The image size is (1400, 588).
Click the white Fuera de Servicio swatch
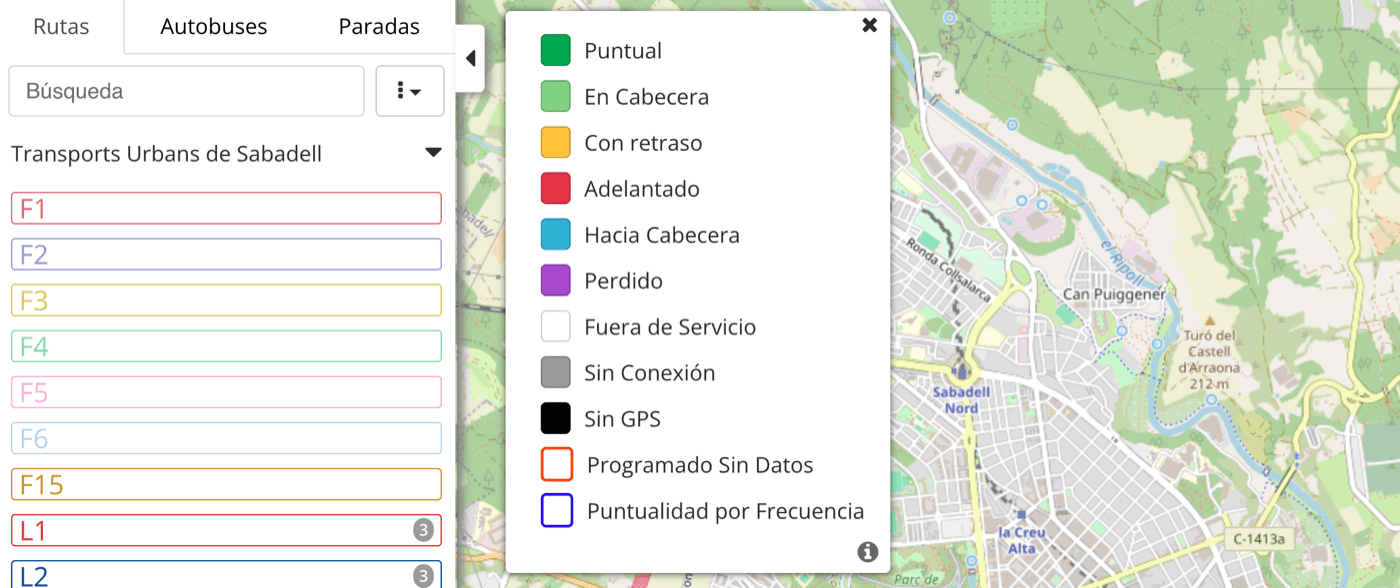(x=556, y=326)
